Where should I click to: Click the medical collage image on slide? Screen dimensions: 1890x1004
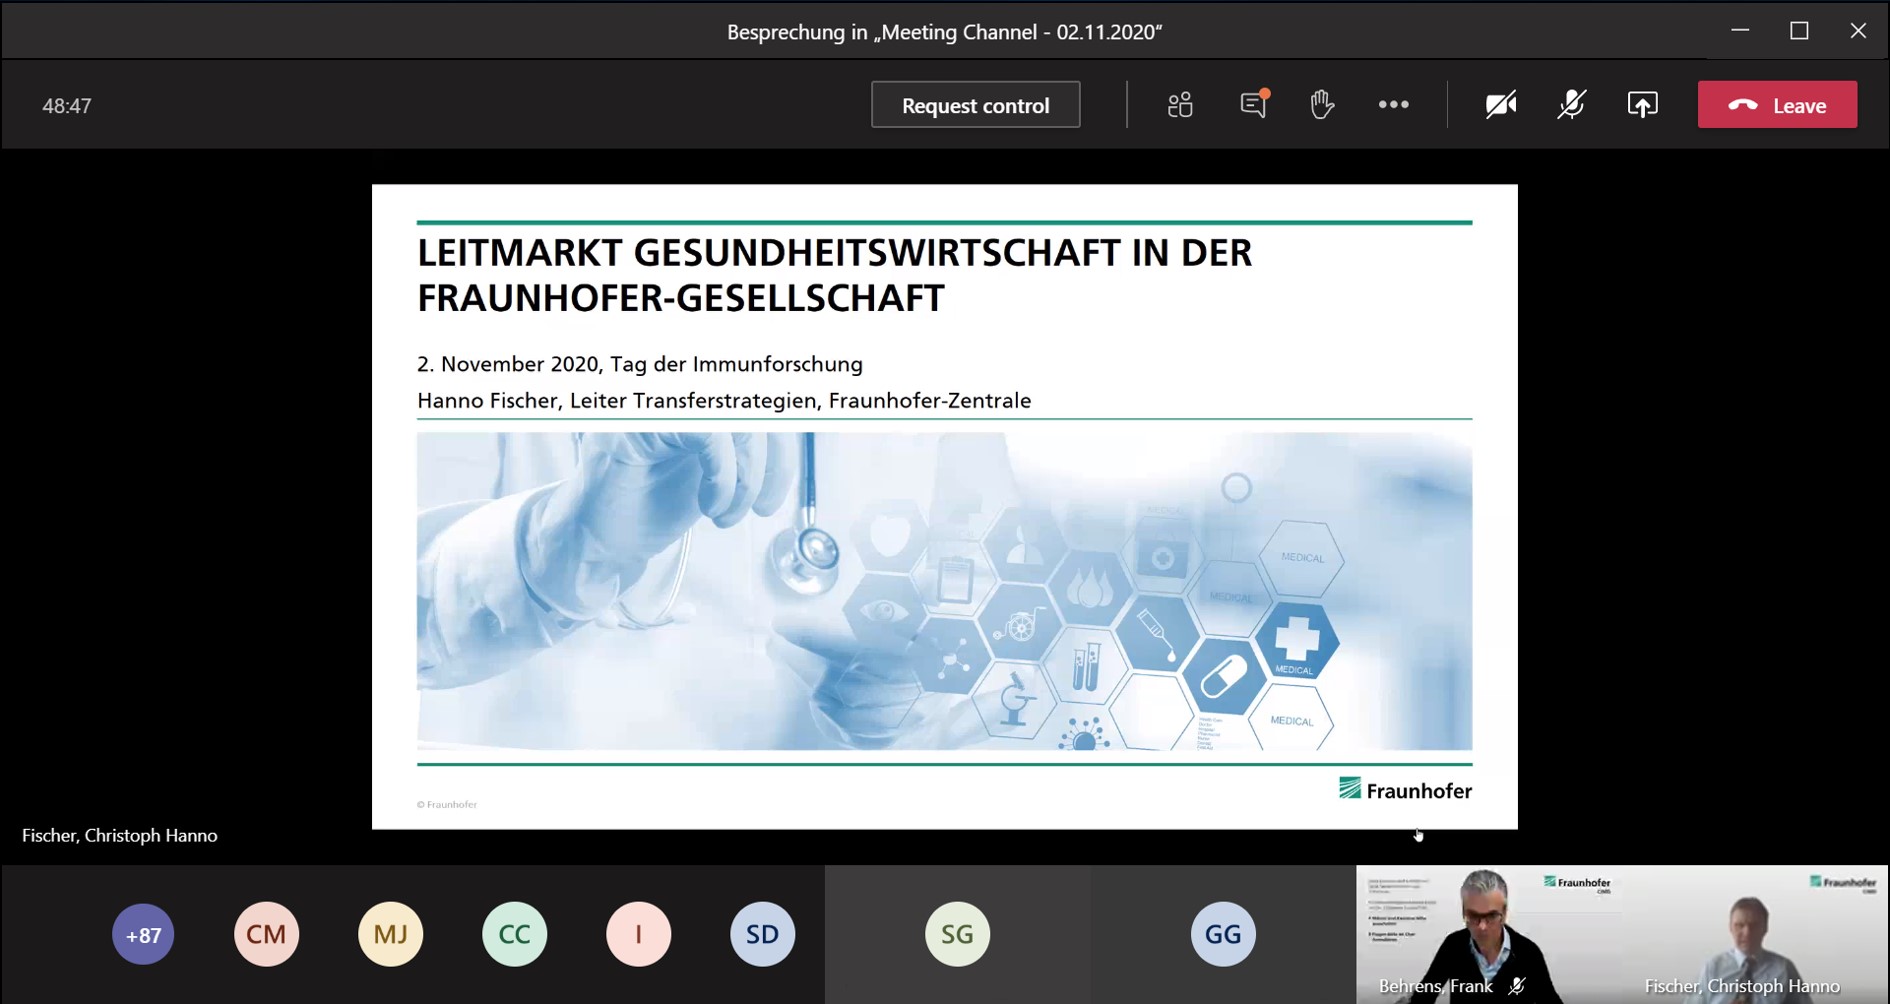[x=944, y=591]
